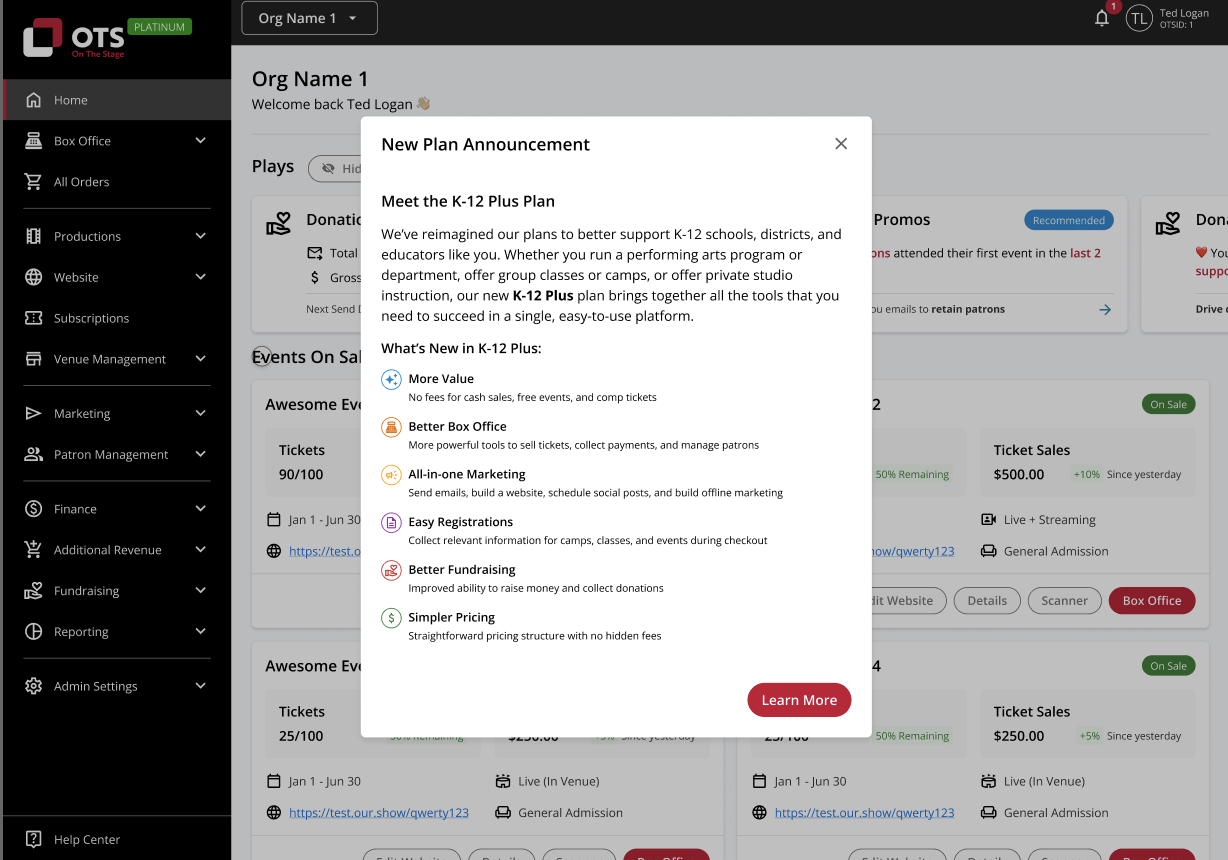Click the Productions icon in sidebar

point(34,236)
